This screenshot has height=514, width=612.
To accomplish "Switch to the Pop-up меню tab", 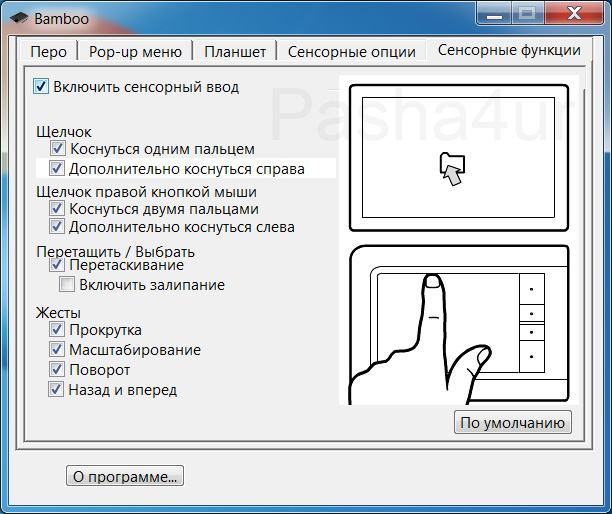I will [135, 51].
